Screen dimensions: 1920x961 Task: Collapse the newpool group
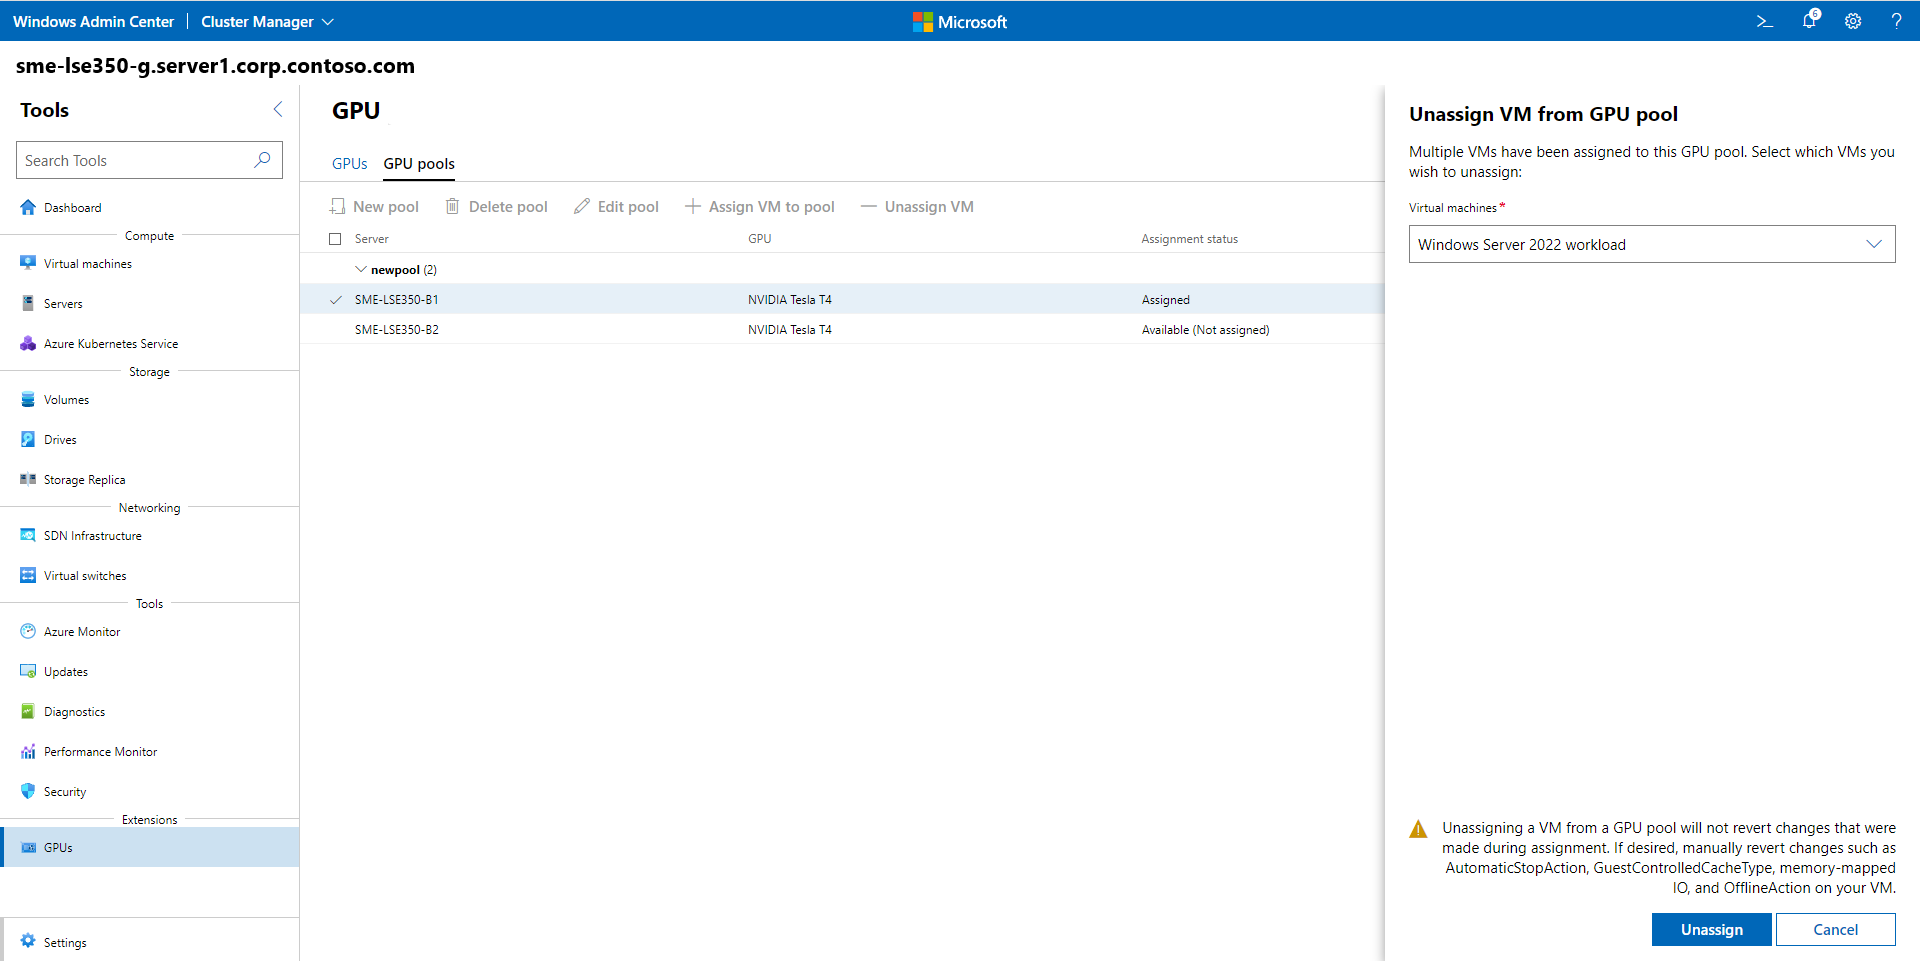click(x=361, y=270)
